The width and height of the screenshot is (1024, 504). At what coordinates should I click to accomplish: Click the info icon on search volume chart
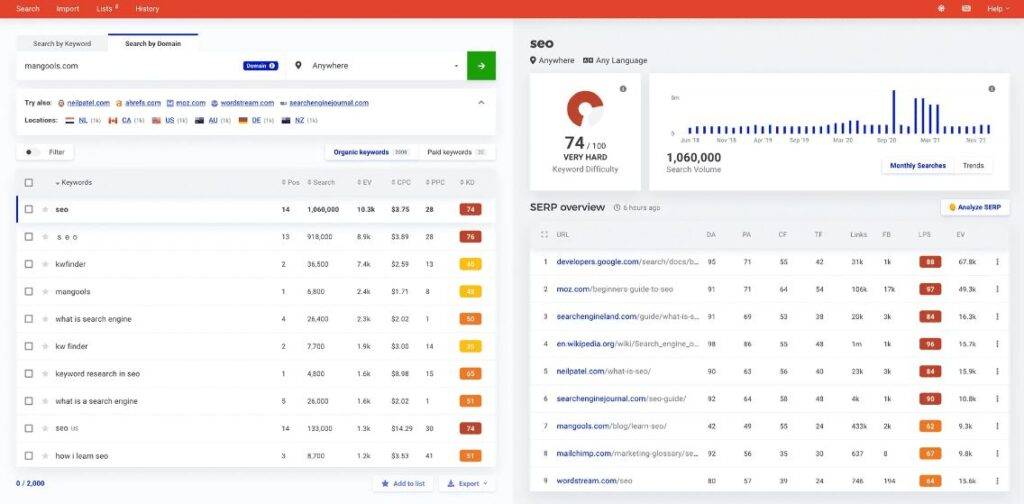[992, 89]
